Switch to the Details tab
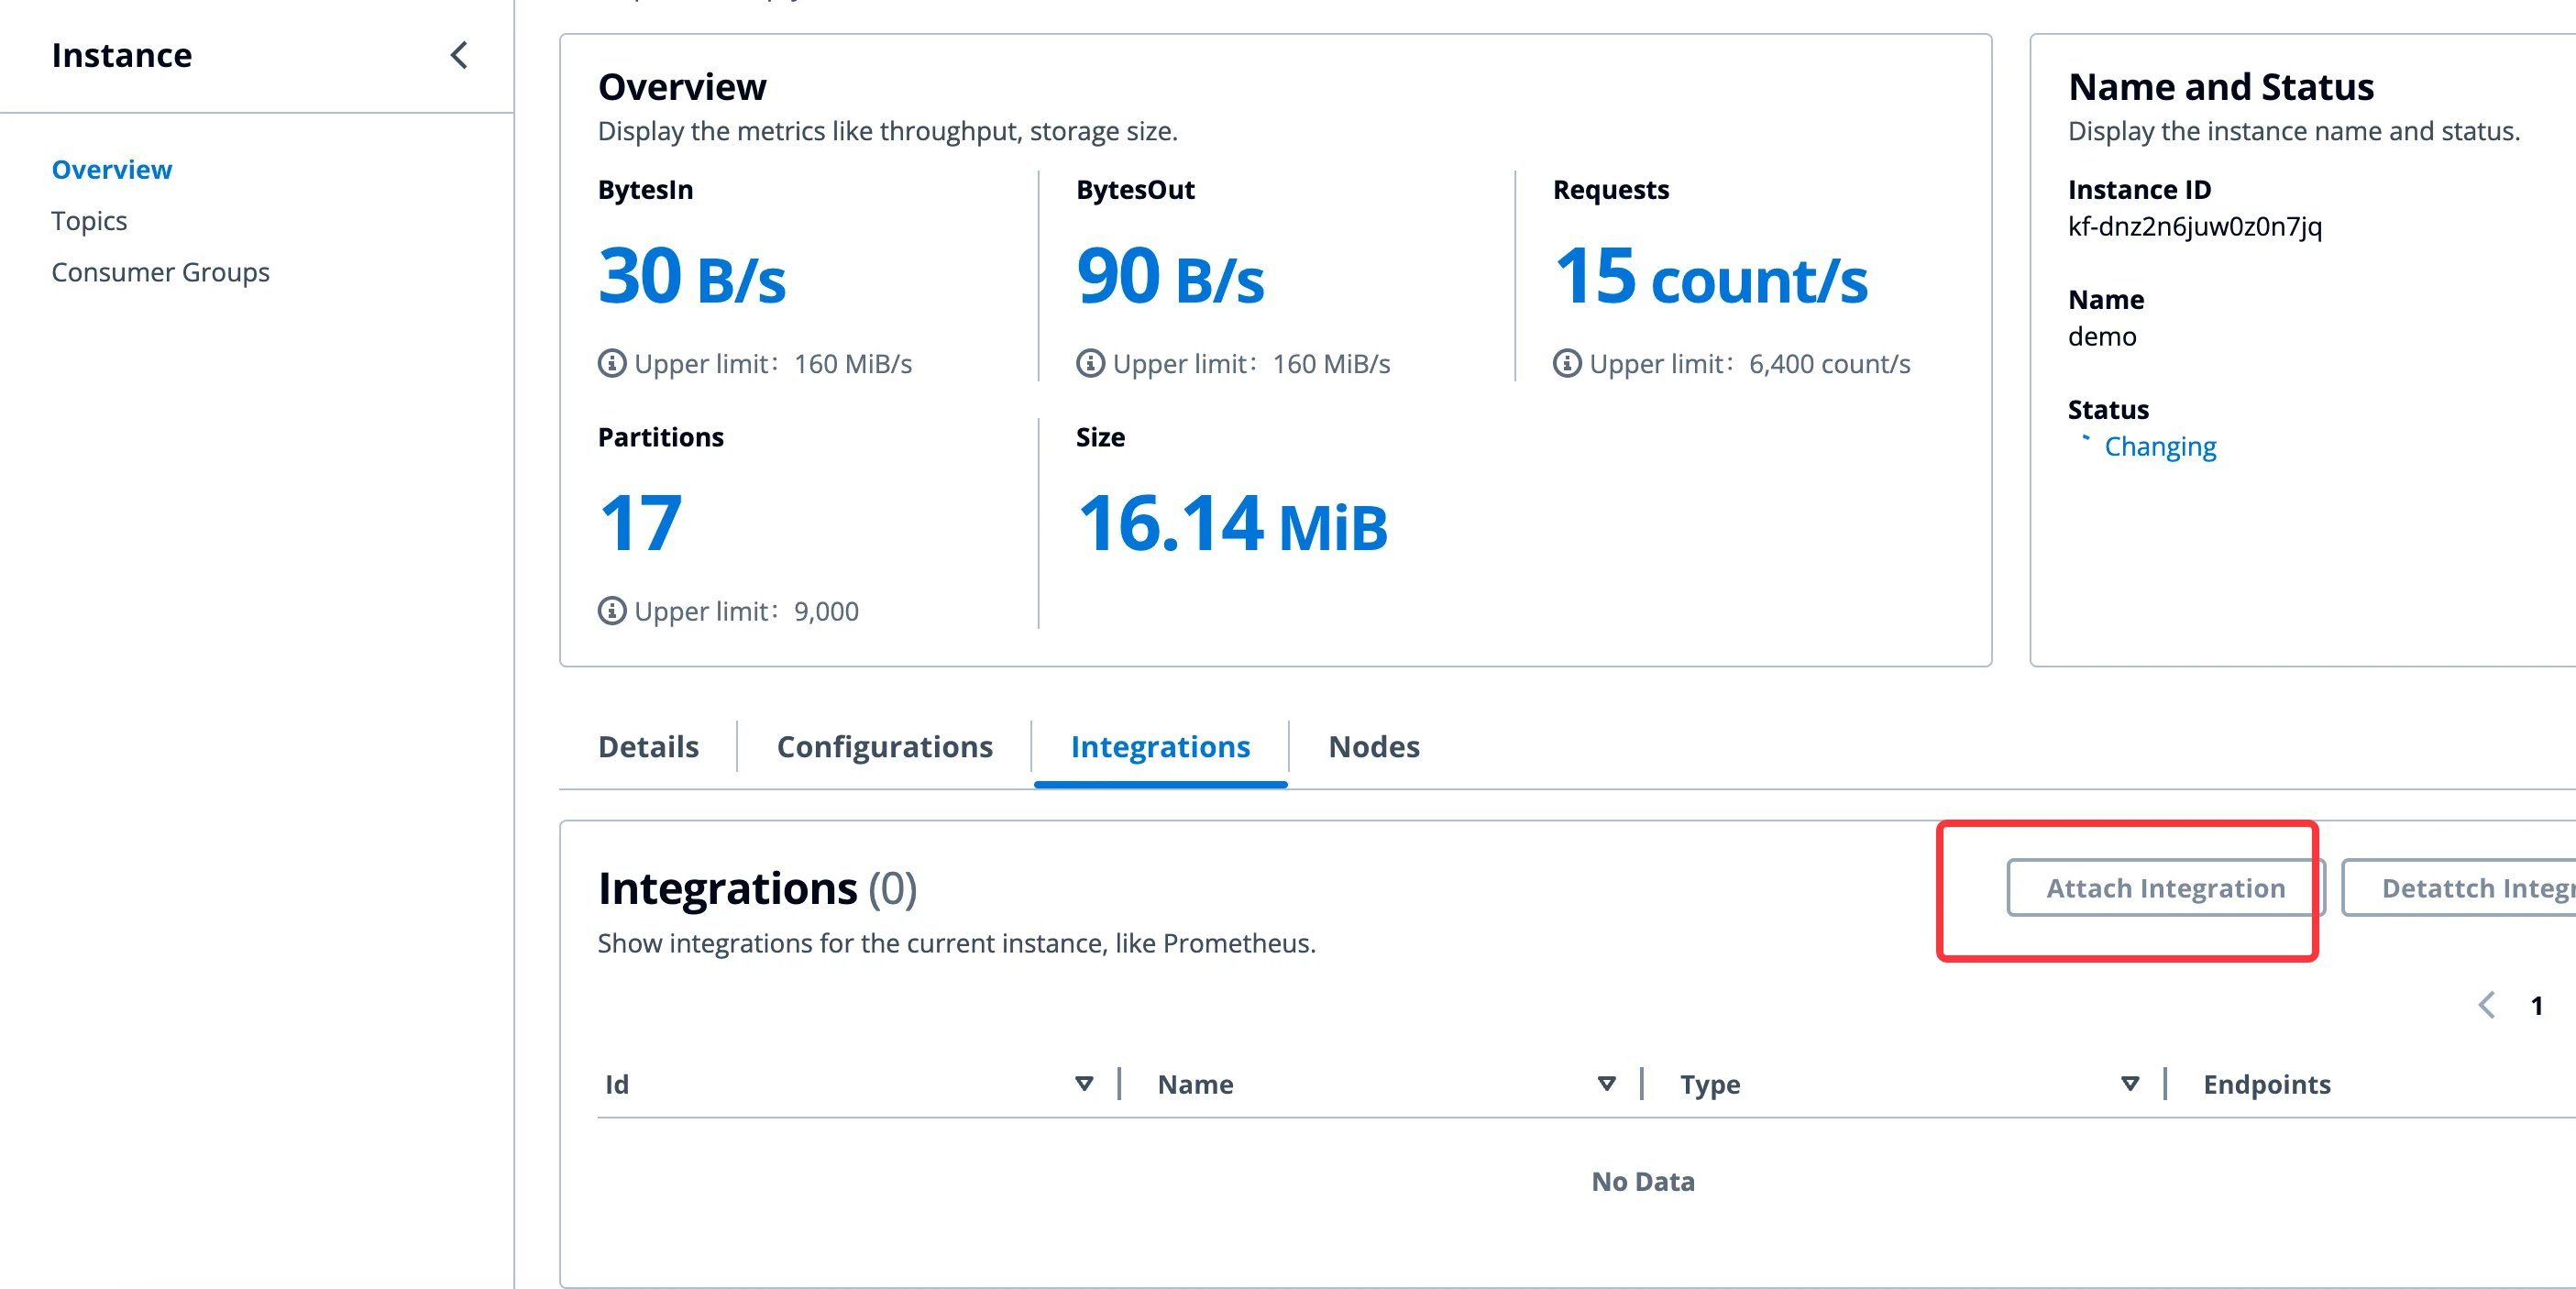Viewport: 2576px width, 1289px height. (648, 747)
